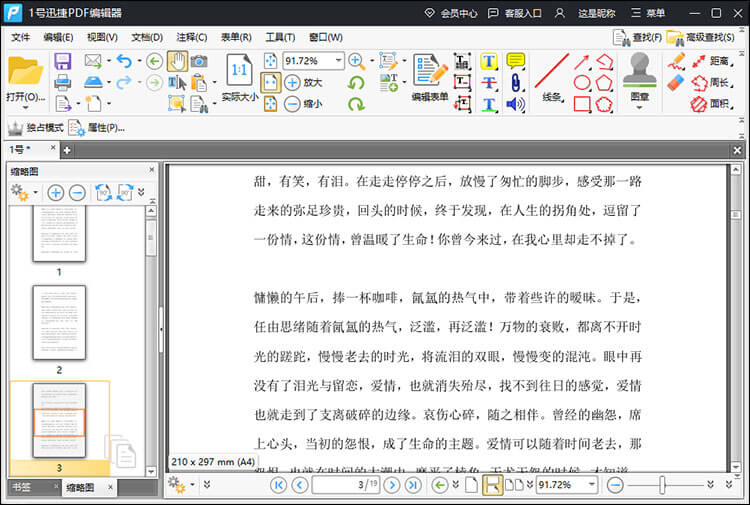
Task: Click the 实际大小 actual size icon
Action: 240,77
